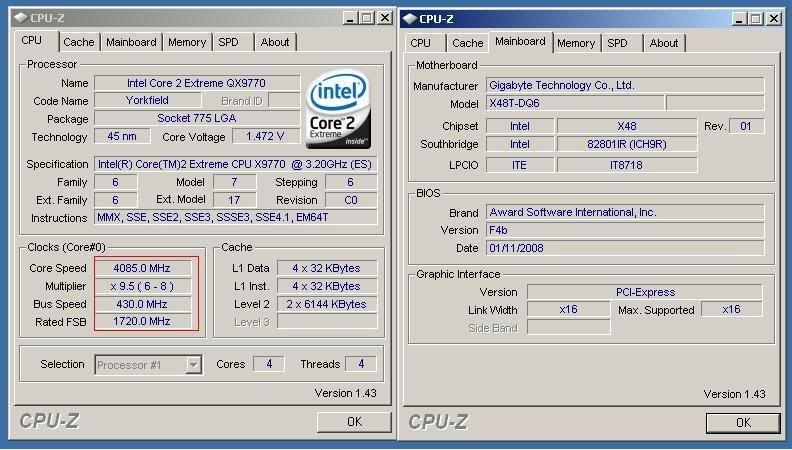This screenshot has width=792, height=450.
Task: Click the chipset Rev. value '01'
Action: click(x=746, y=126)
